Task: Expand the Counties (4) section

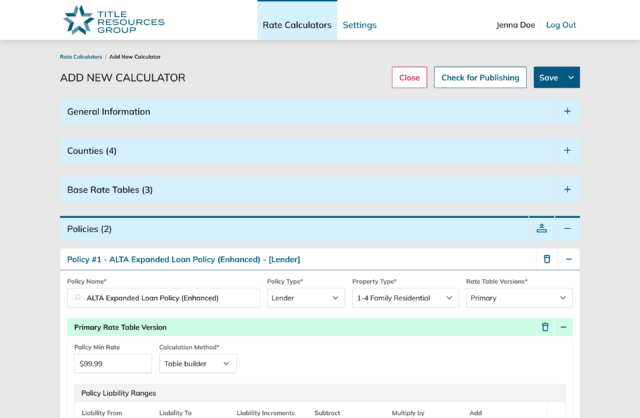Action: click(x=567, y=151)
